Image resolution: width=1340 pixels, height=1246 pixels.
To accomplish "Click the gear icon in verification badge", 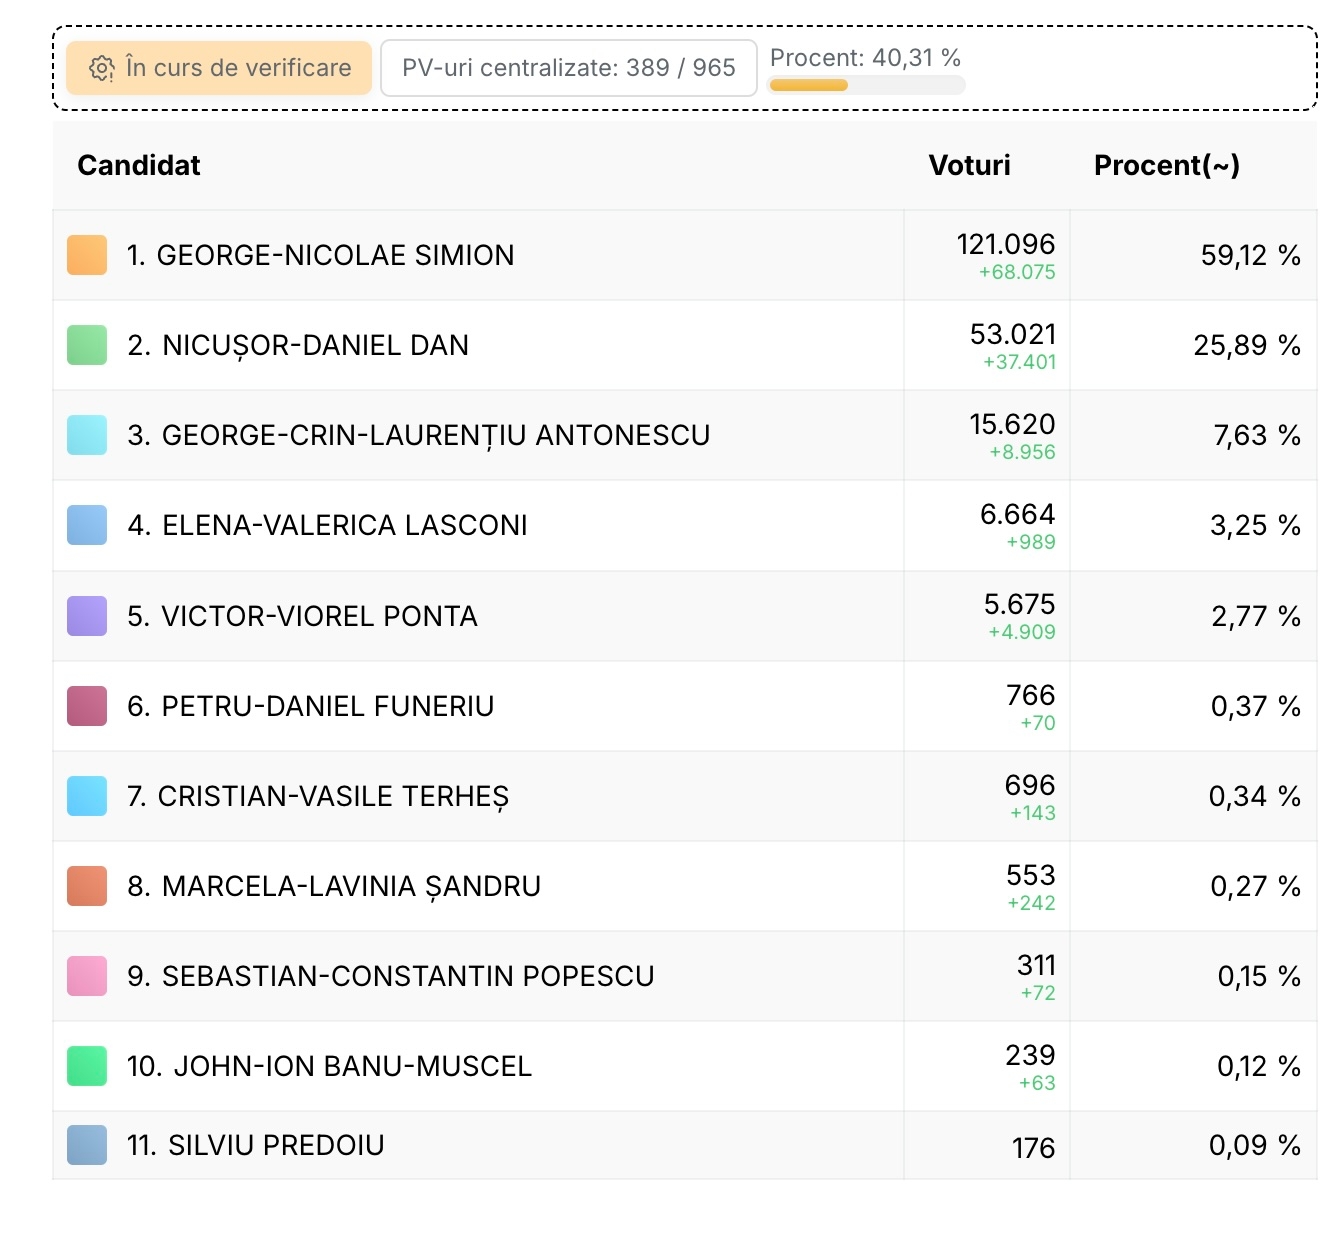I will pyautogui.click(x=101, y=68).
